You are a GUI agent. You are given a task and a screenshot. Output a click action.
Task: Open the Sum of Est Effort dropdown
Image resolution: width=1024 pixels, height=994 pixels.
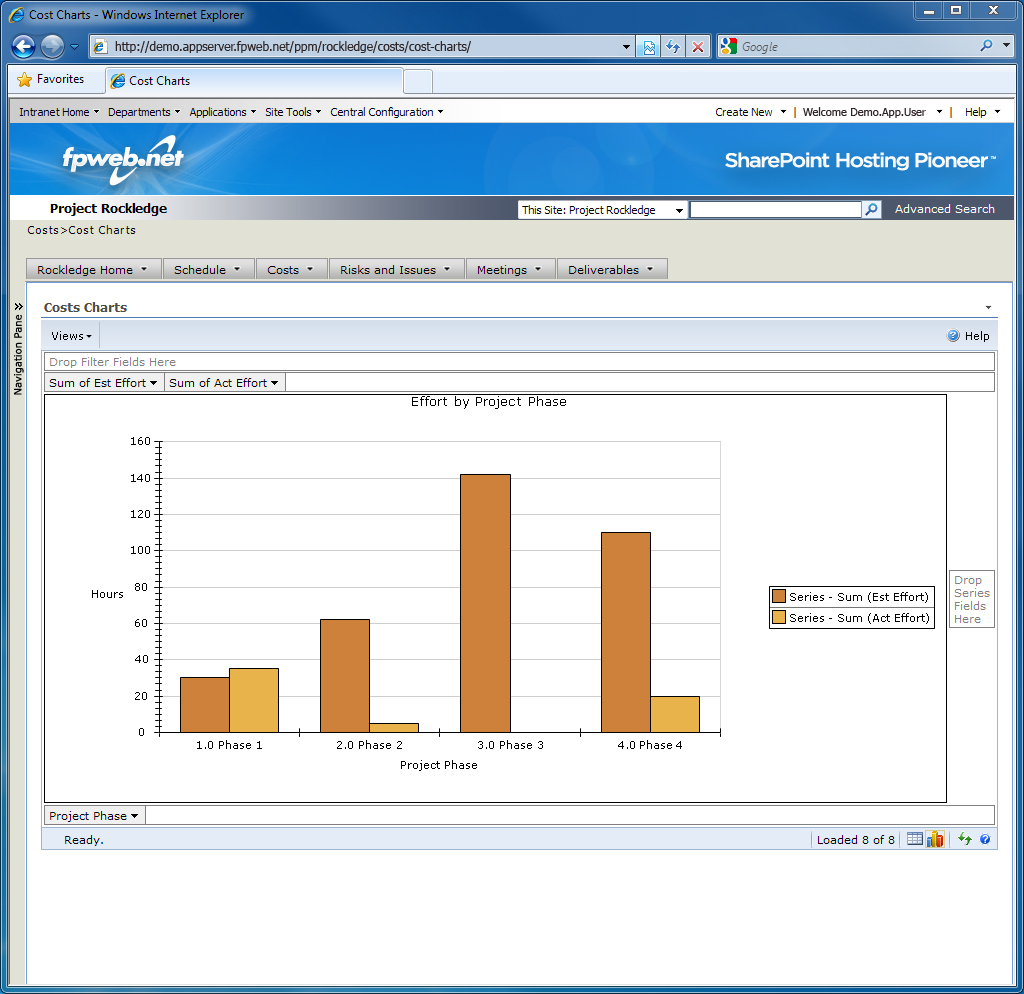[x=104, y=383]
